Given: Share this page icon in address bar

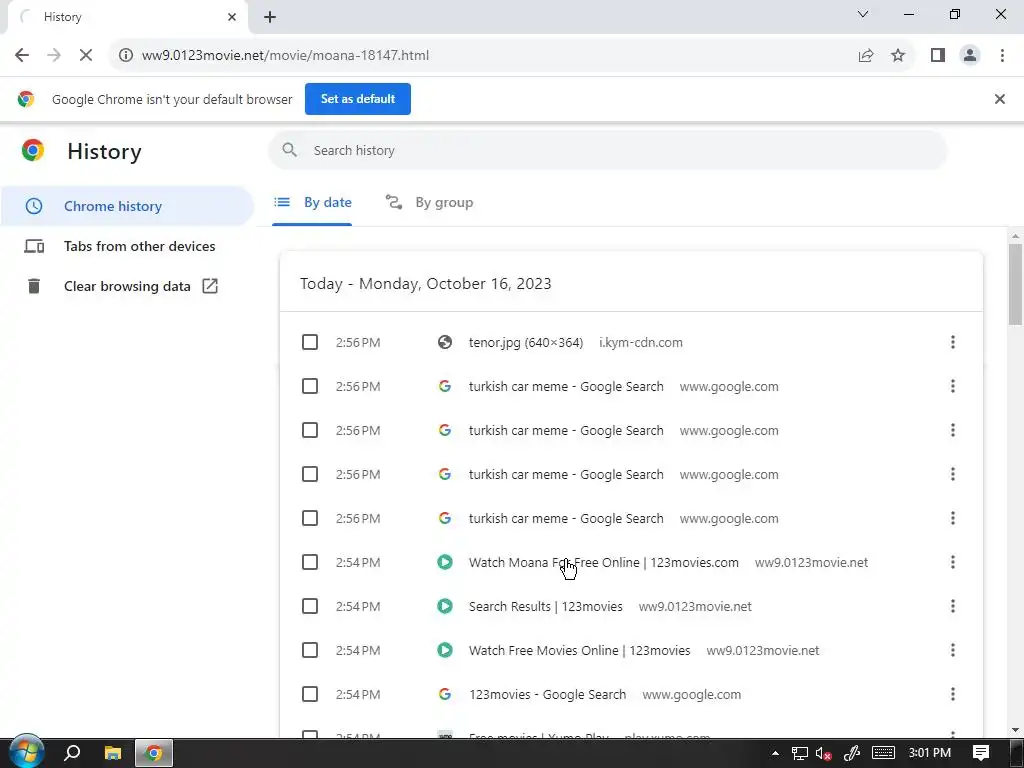Looking at the screenshot, I should [866, 56].
